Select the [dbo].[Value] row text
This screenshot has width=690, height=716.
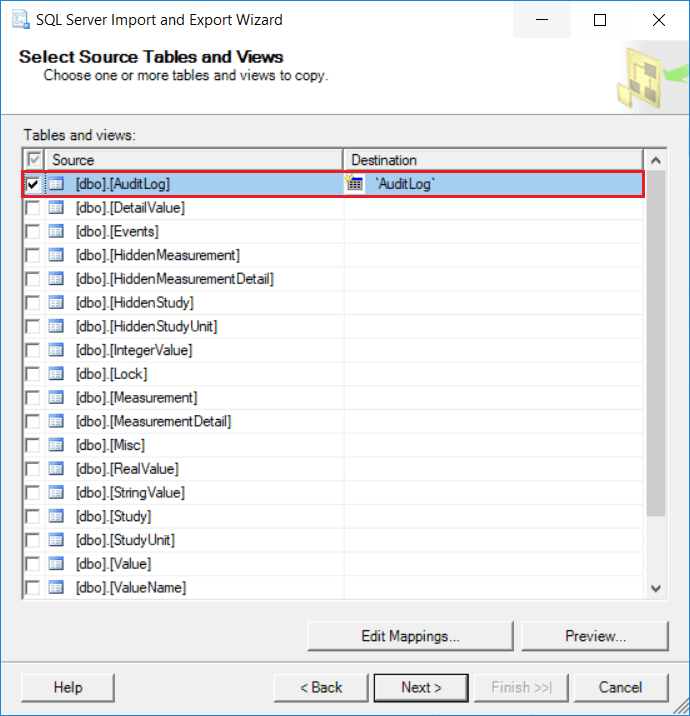(113, 564)
